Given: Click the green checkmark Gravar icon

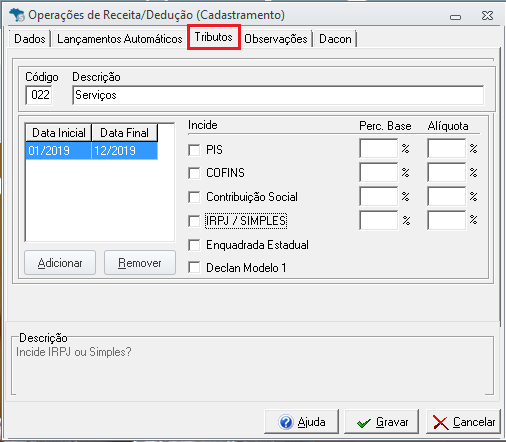Looking at the screenshot, I should click(x=364, y=423).
